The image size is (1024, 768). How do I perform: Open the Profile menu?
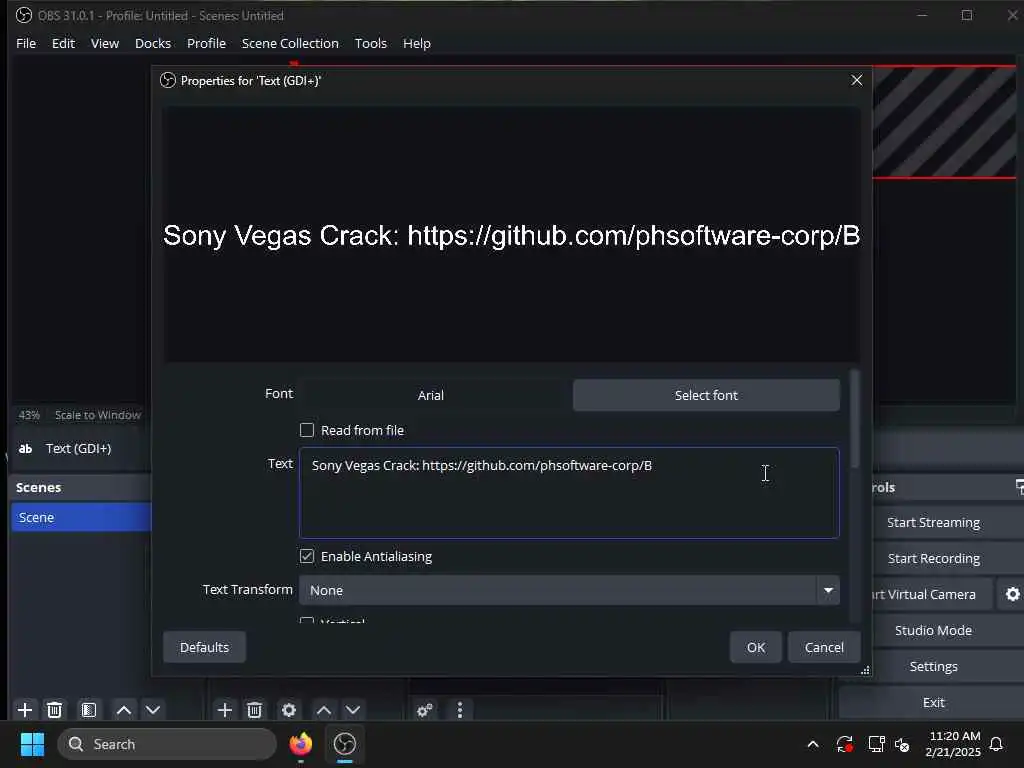click(206, 43)
